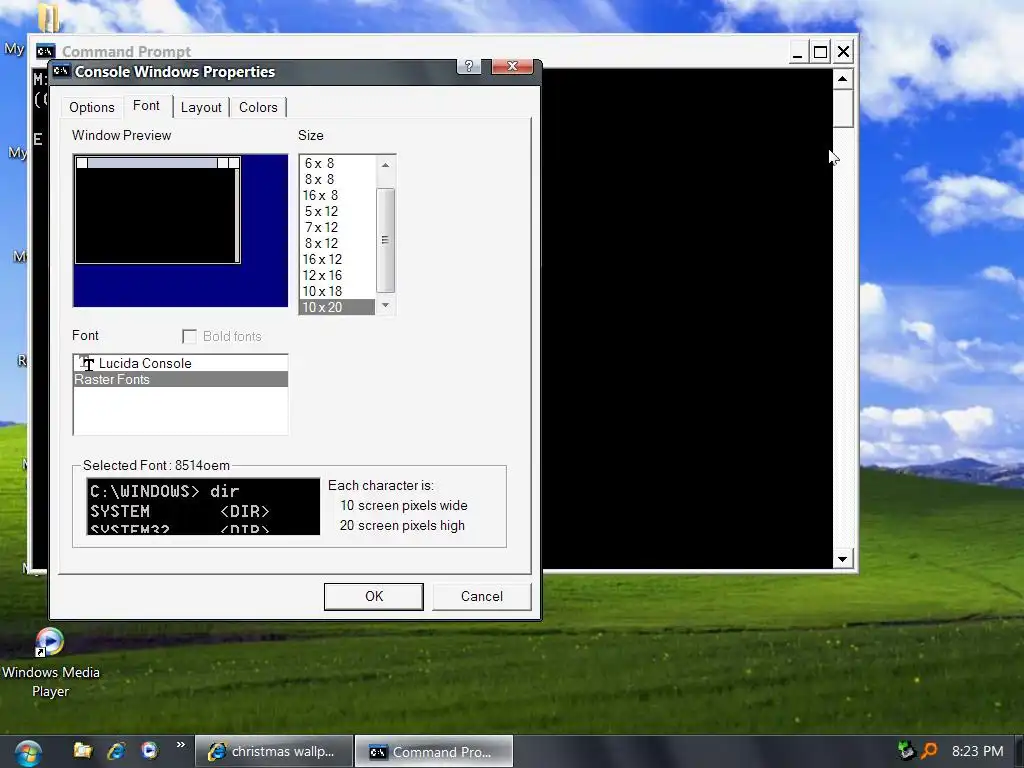Open the folder icon in Quick Launch
The image size is (1024, 768).
coord(82,751)
